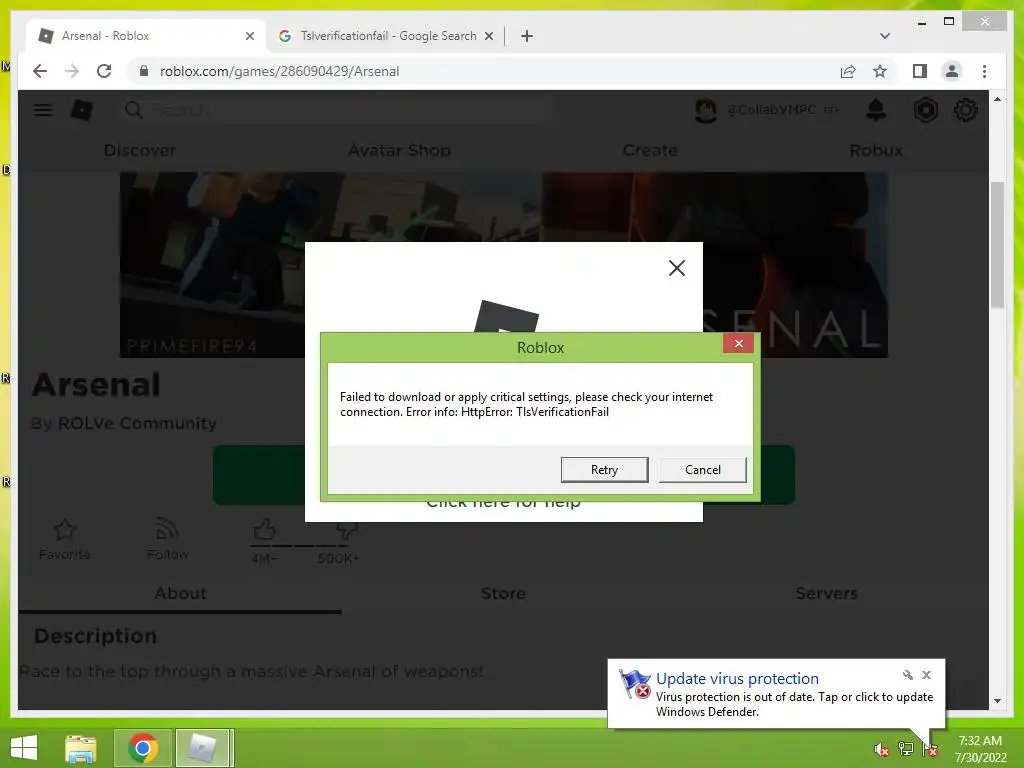Open the Roblox hamburger menu
Image resolution: width=1024 pixels, height=768 pixels.
43,110
